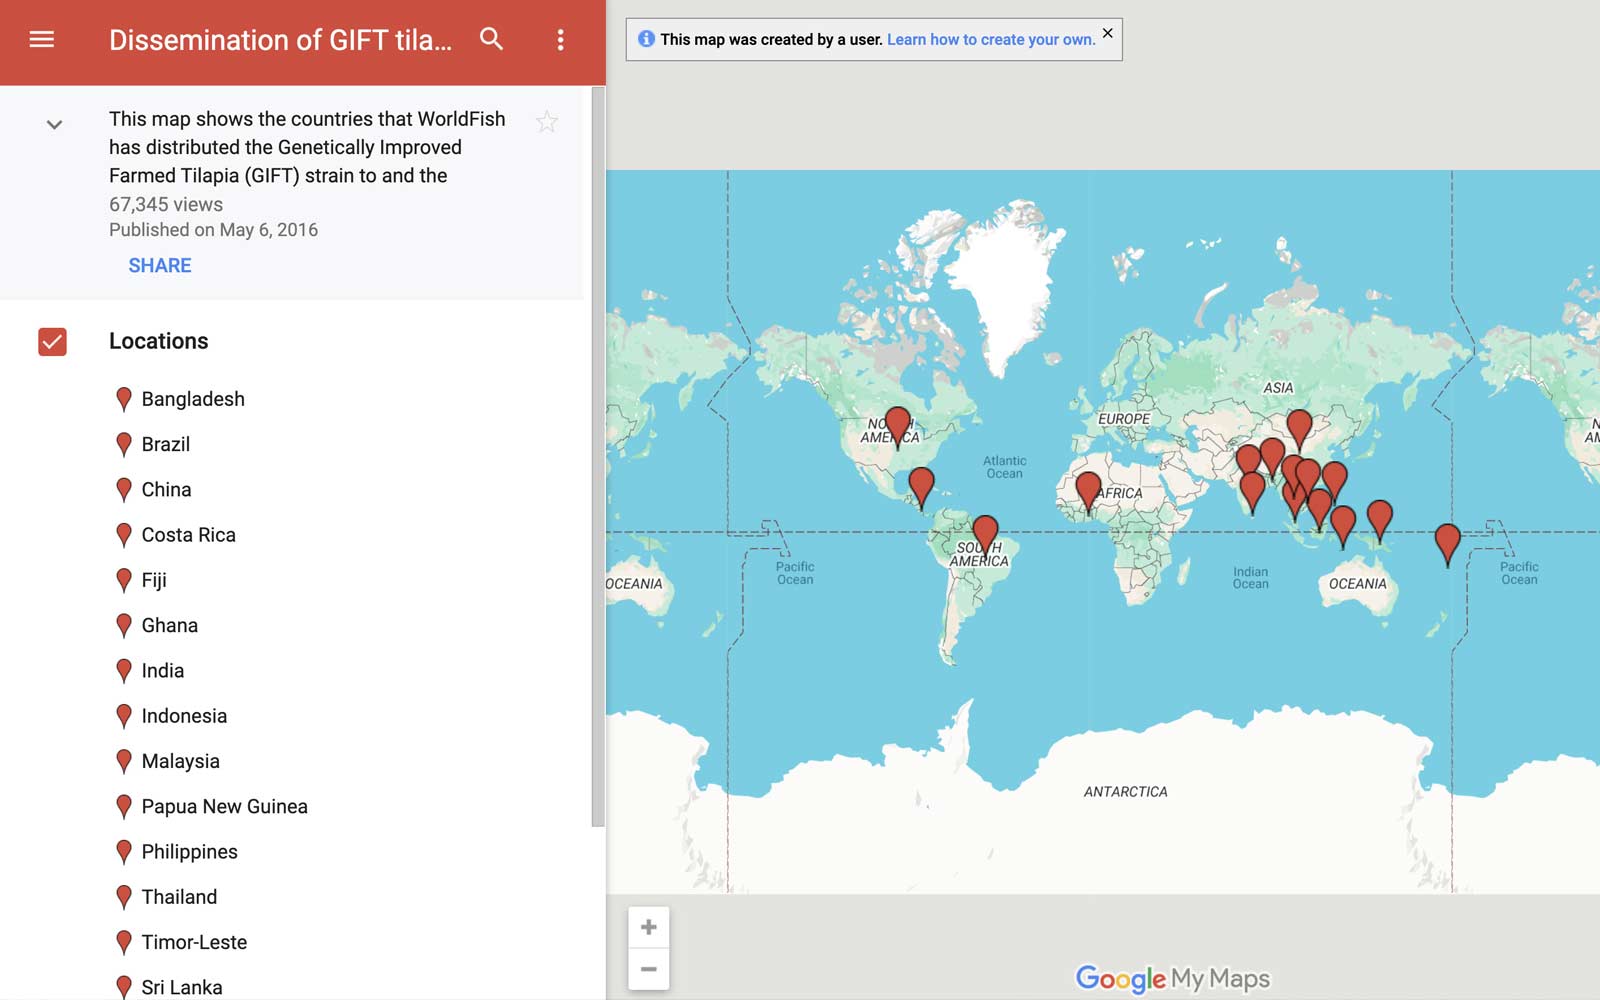Select Timor-Leste in the locations list
This screenshot has width=1600, height=1000.
(194, 942)
